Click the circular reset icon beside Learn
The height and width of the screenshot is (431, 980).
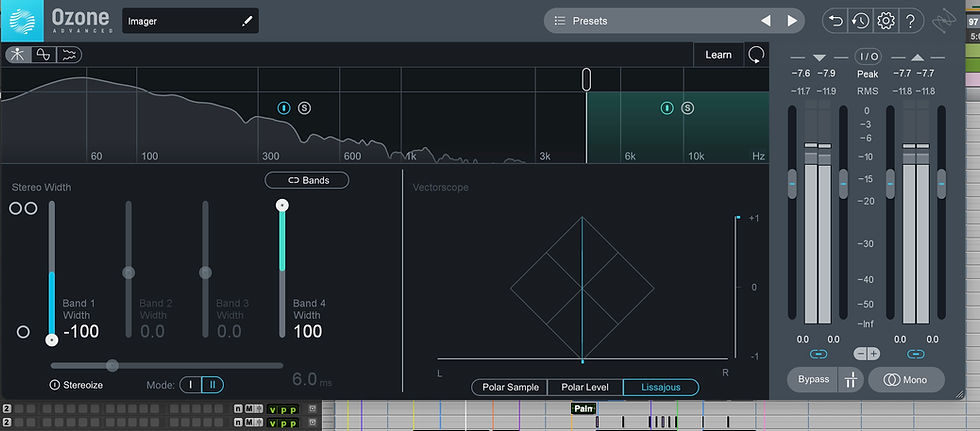point(756,55)
